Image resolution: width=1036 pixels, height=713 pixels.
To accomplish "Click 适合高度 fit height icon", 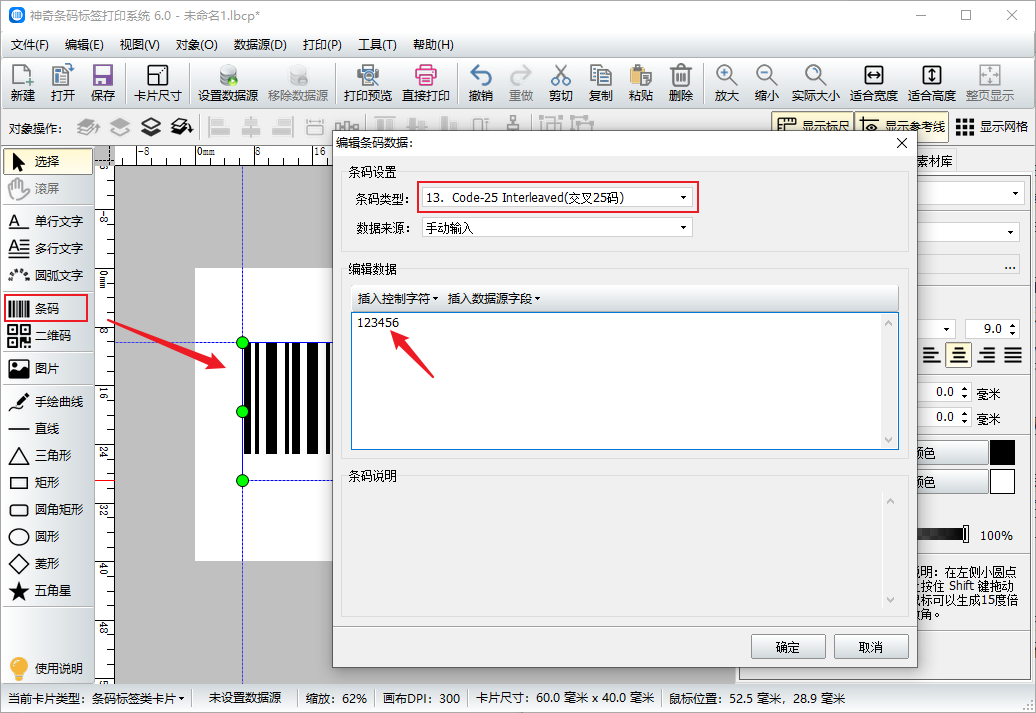I will click(x=932, y=83).
